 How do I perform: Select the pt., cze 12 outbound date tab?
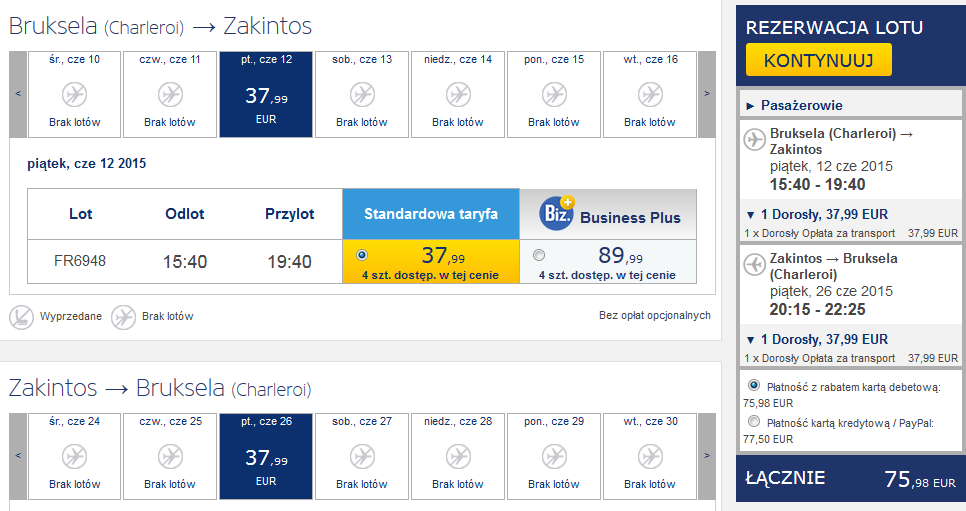[x=266, y=94]
